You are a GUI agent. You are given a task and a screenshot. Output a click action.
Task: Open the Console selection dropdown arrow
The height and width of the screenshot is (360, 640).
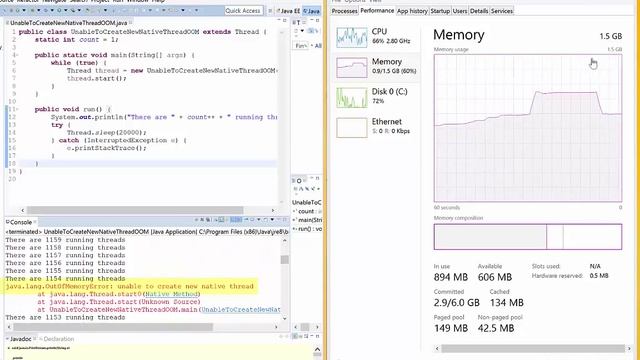click(272, 220)
